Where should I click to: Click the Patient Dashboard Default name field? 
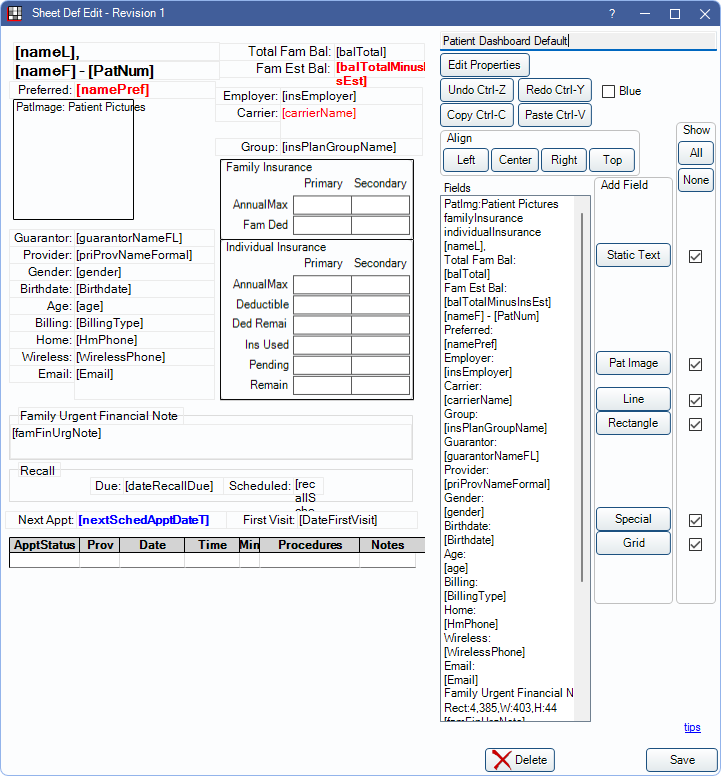pyautogui.click(x=577, y=41)
